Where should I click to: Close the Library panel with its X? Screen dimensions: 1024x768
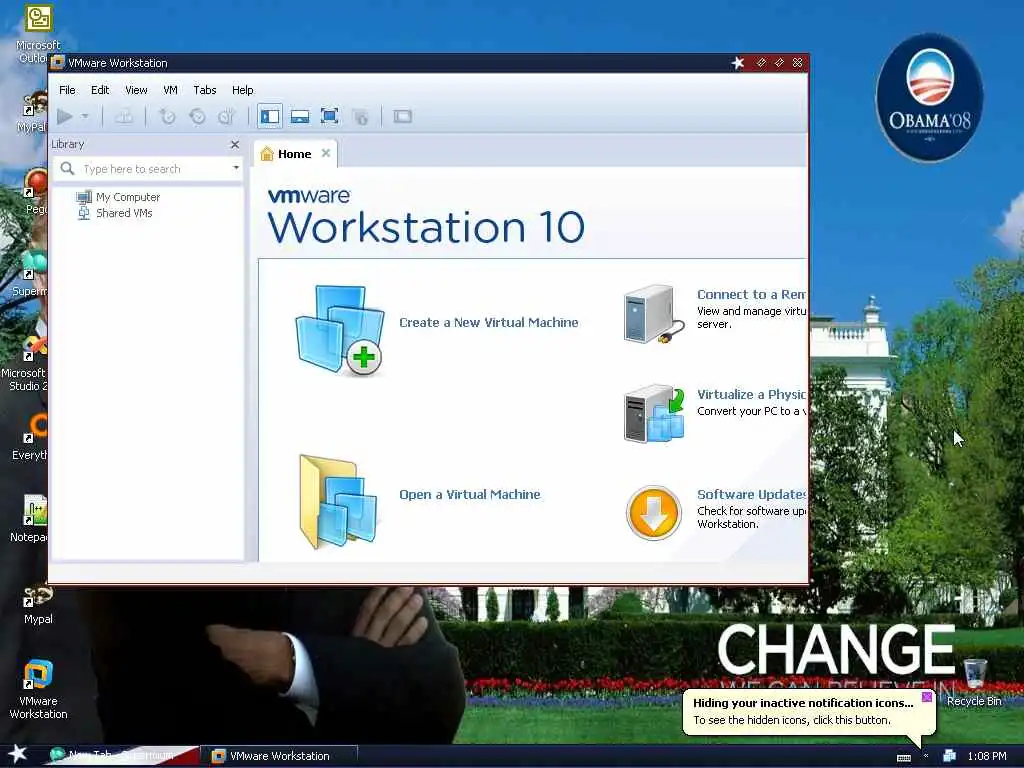[235, 144]
